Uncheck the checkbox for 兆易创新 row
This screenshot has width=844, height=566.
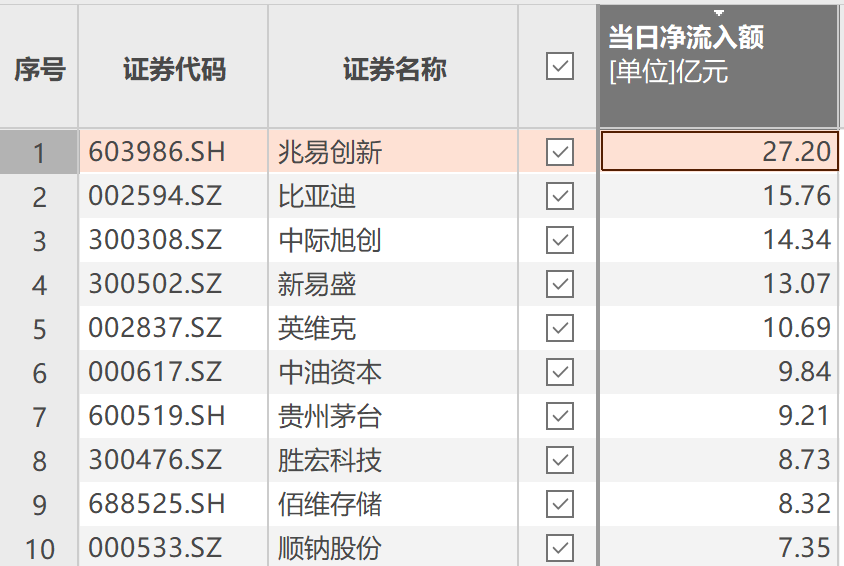pyautogui.click(x=560, y=152)
